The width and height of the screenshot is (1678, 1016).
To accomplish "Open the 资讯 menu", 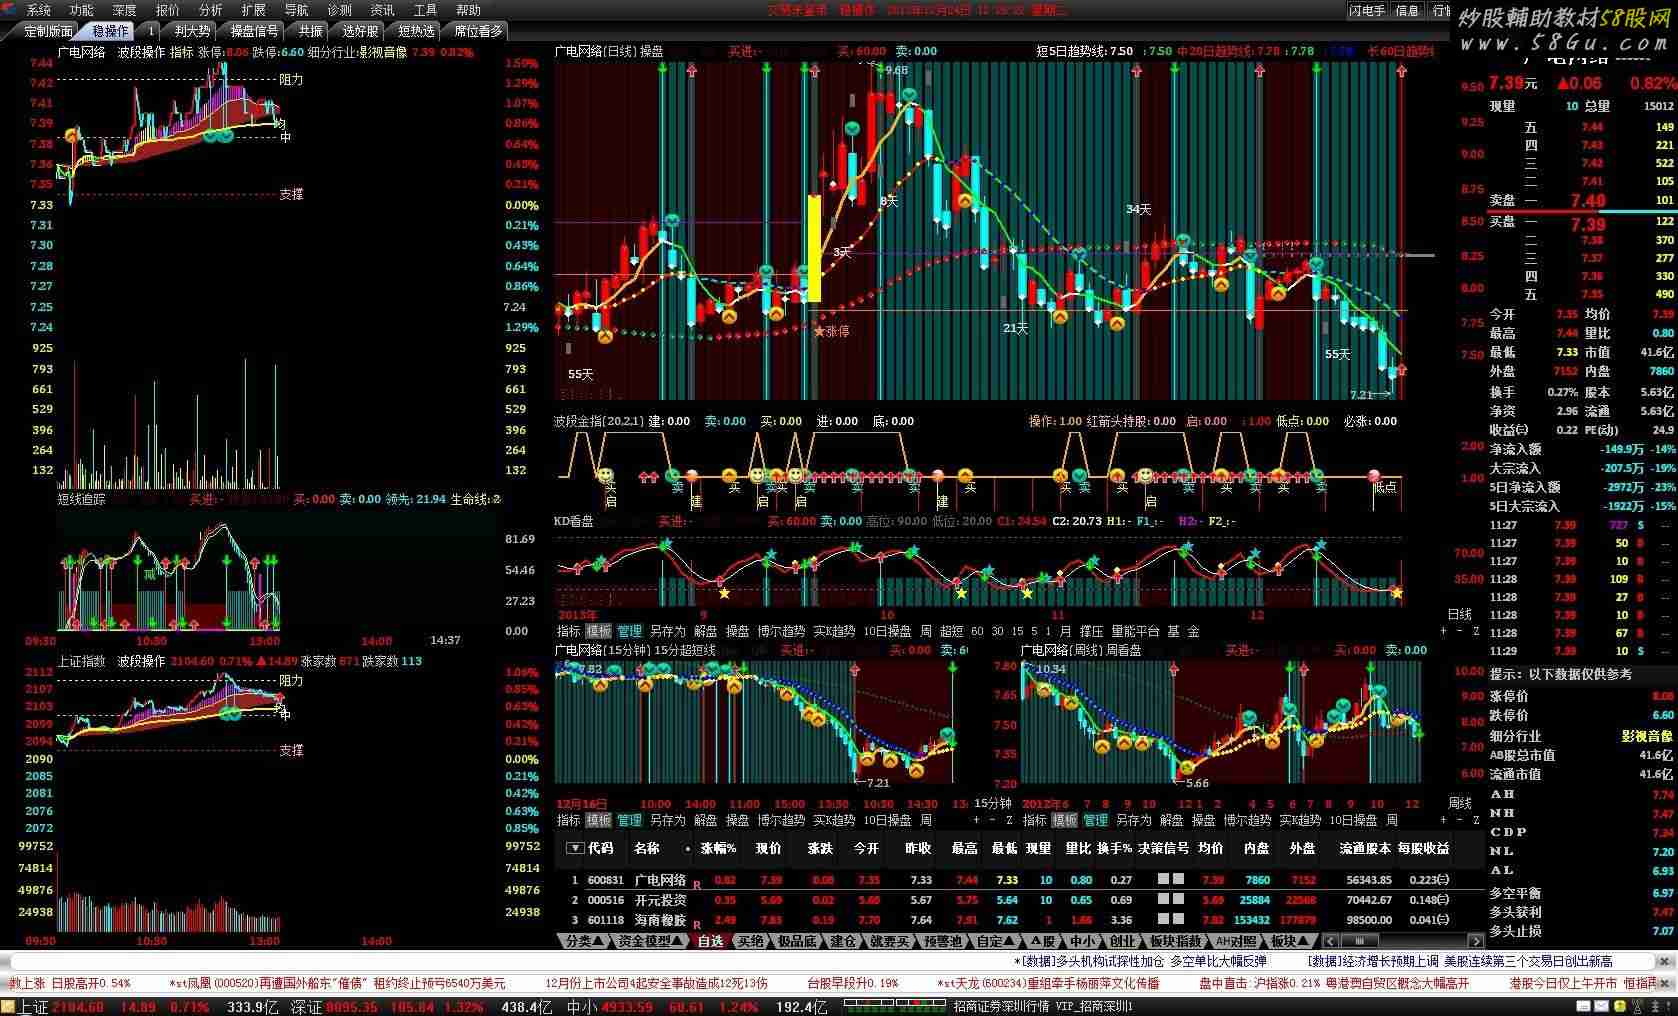I will pyautogui.click(x=382, y=10).
